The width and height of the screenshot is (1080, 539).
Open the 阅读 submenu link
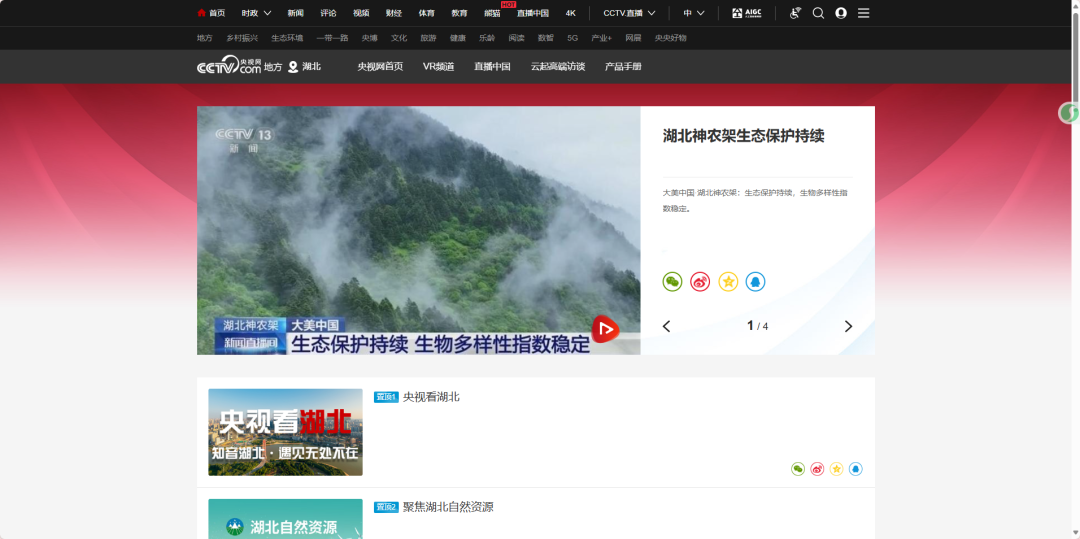[x=517, y=38]
